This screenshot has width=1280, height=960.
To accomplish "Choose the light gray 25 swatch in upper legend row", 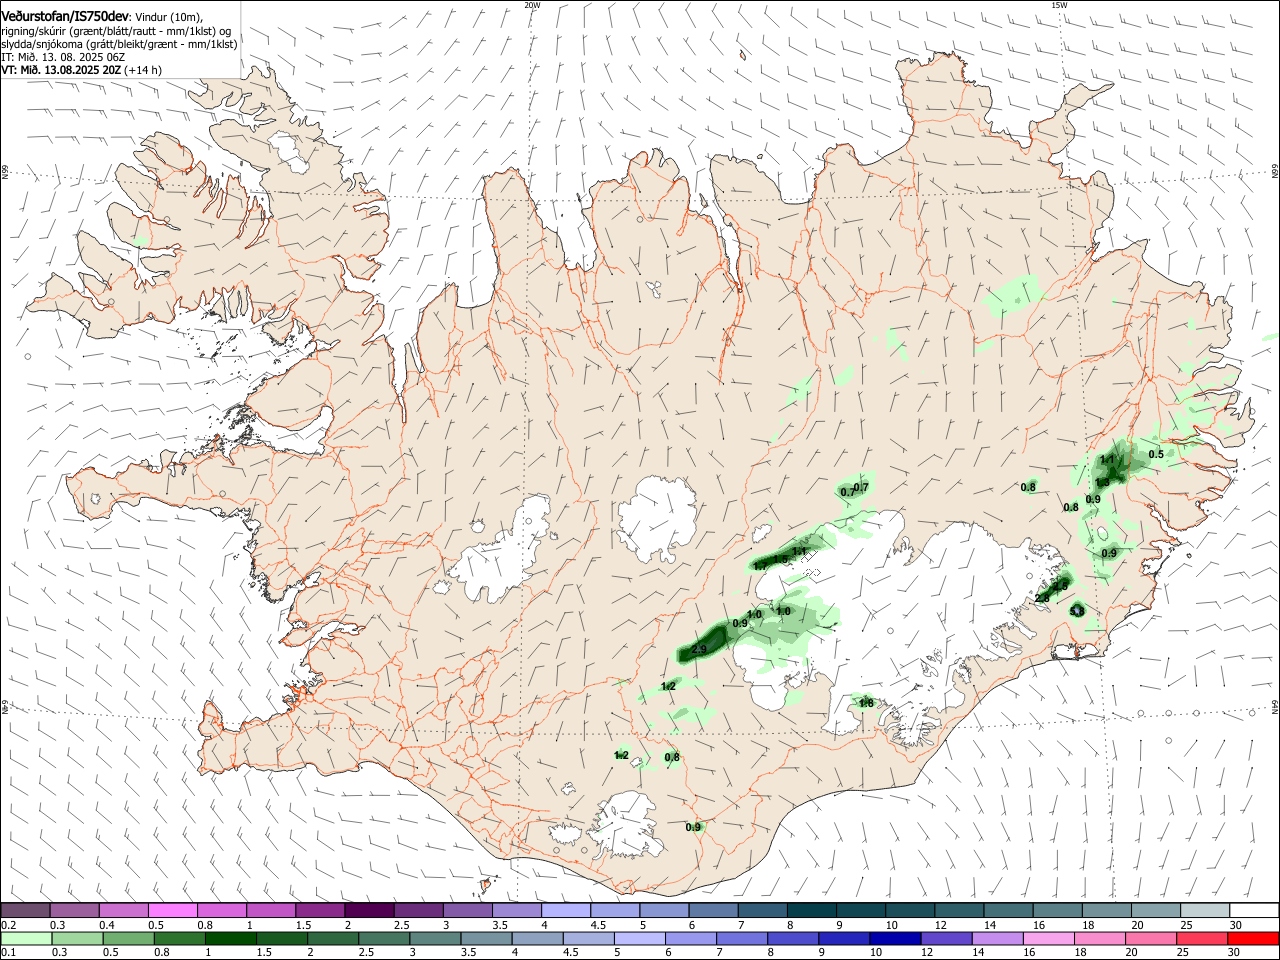I will point(1206,910).
